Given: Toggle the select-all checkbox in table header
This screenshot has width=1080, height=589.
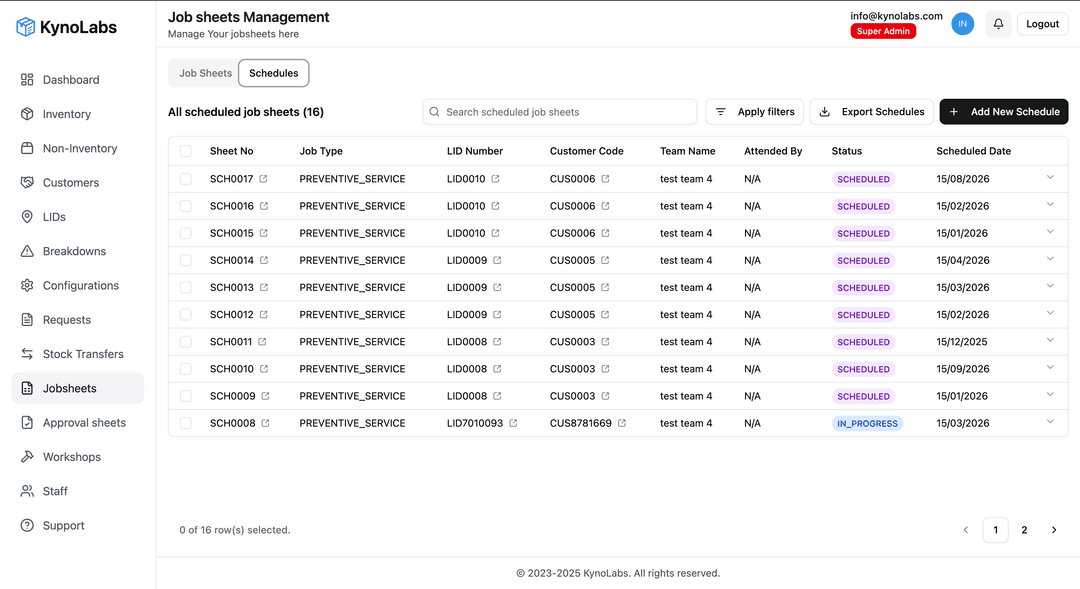Looking at the screenshot, I should [x=186, y=151].
